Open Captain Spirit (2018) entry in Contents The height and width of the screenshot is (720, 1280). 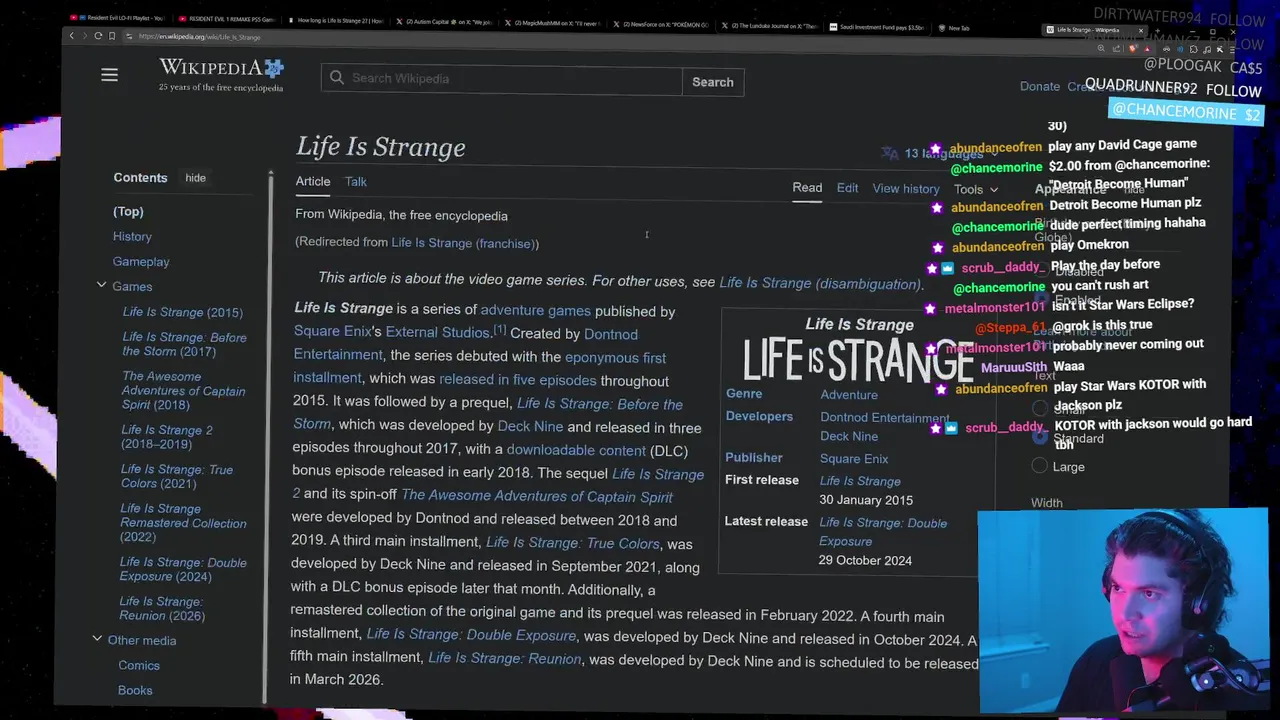click(183, 390)
